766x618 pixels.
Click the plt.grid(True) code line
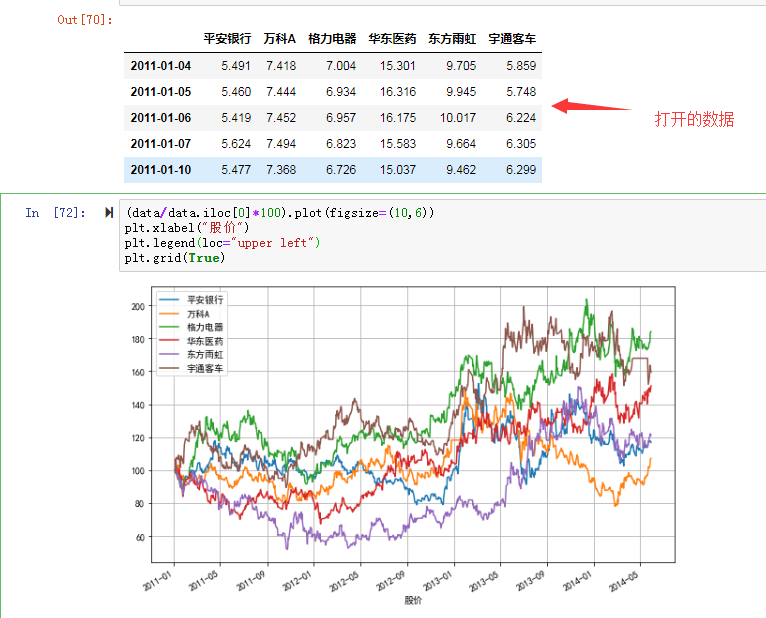[175, 258]
